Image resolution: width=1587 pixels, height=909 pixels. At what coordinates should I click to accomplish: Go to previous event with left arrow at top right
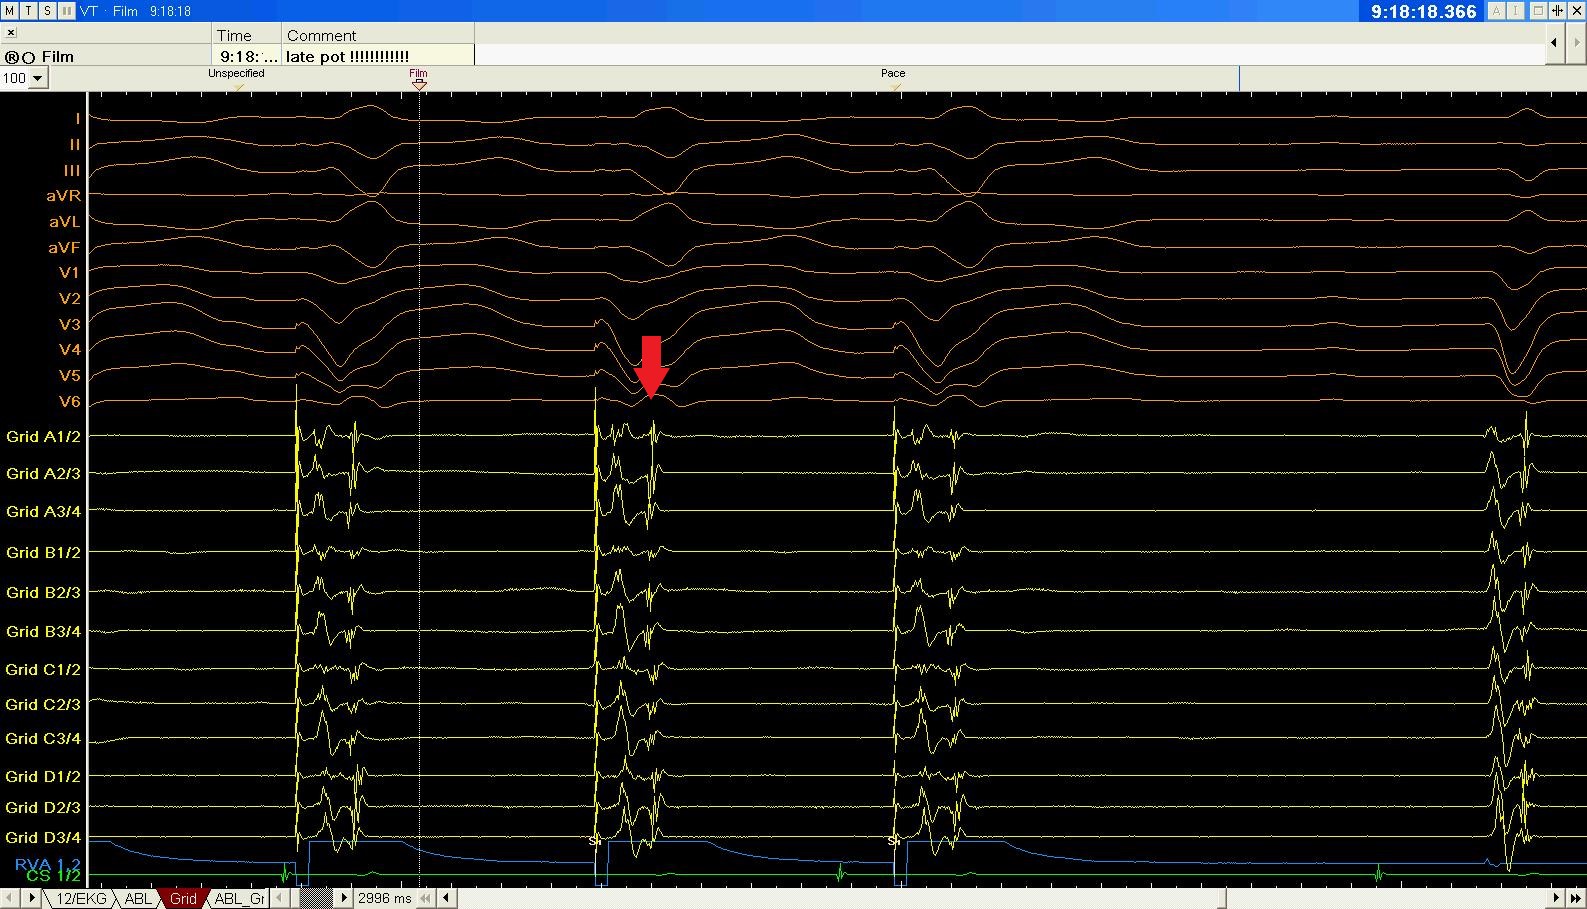coord(1553,42)
